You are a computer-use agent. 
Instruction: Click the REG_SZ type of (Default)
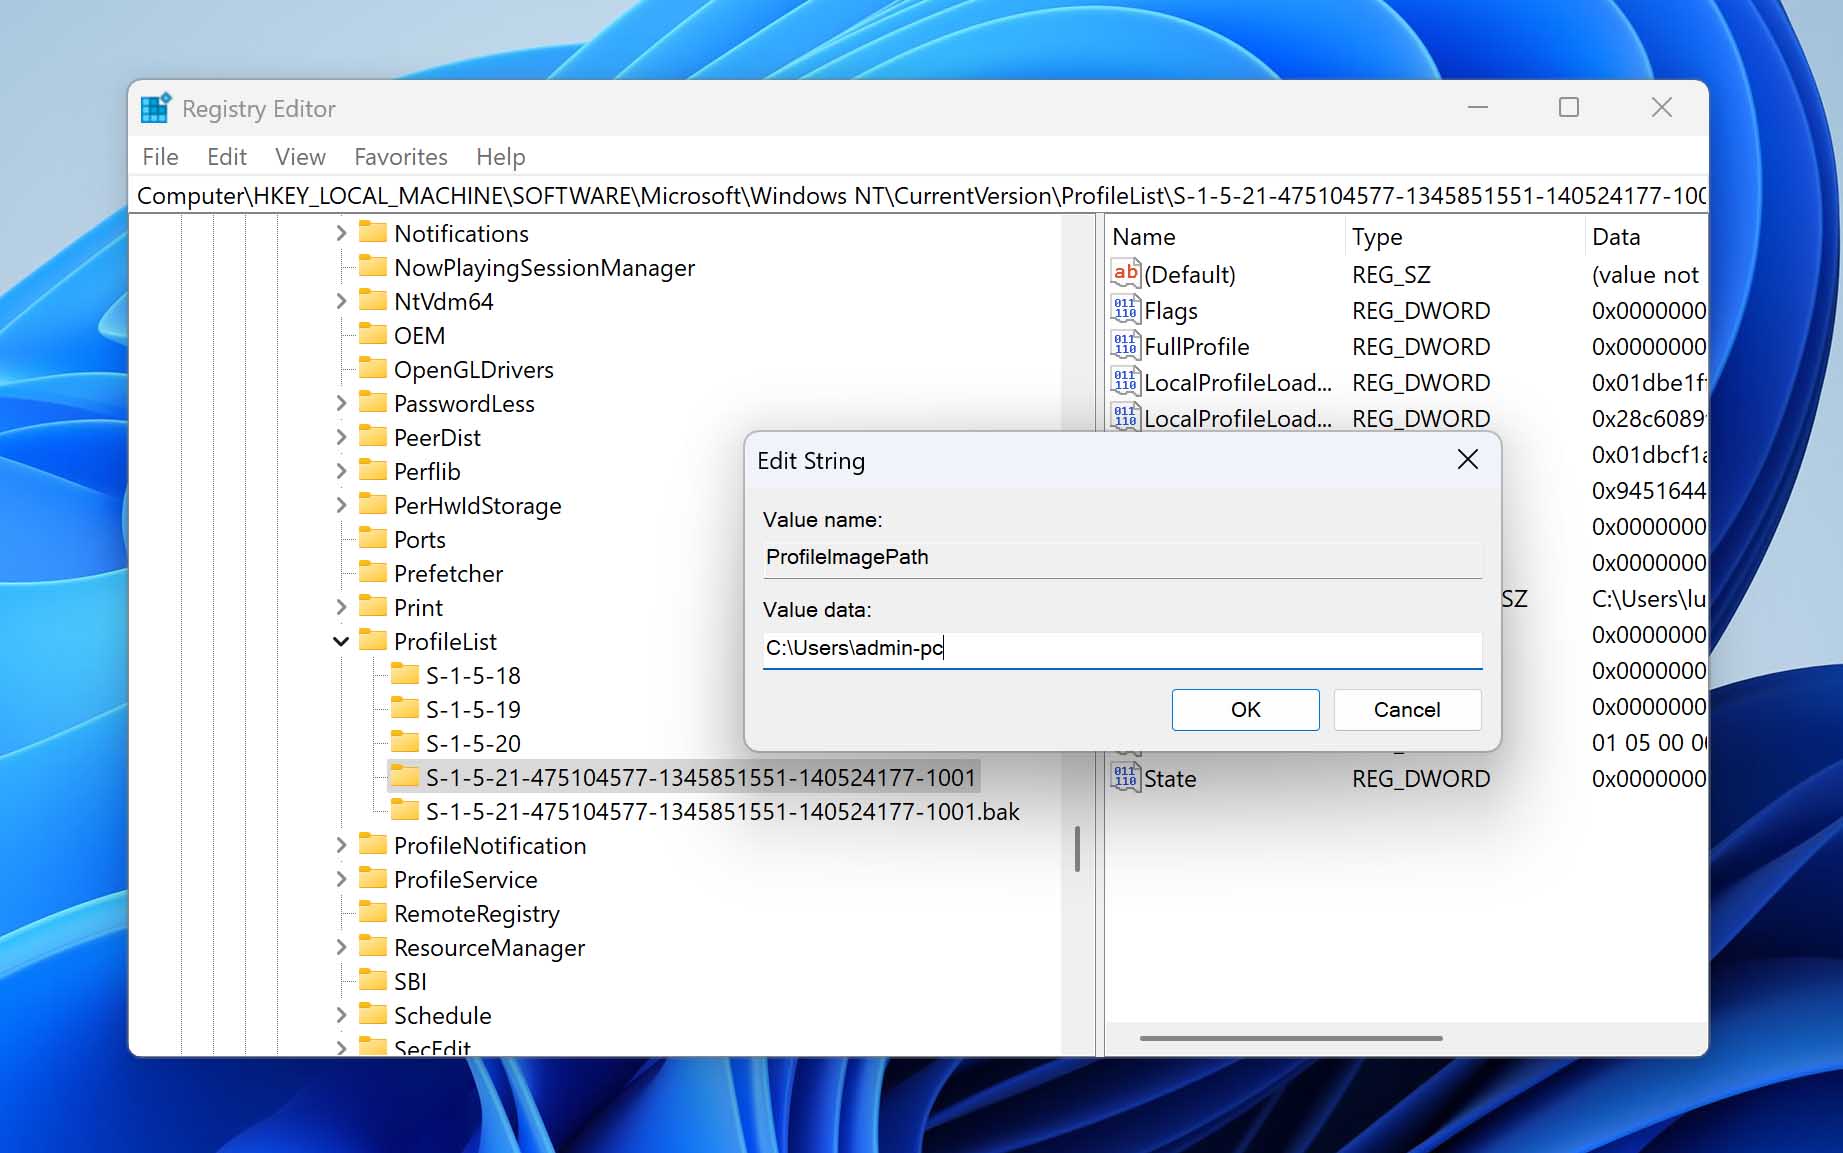1391,274
